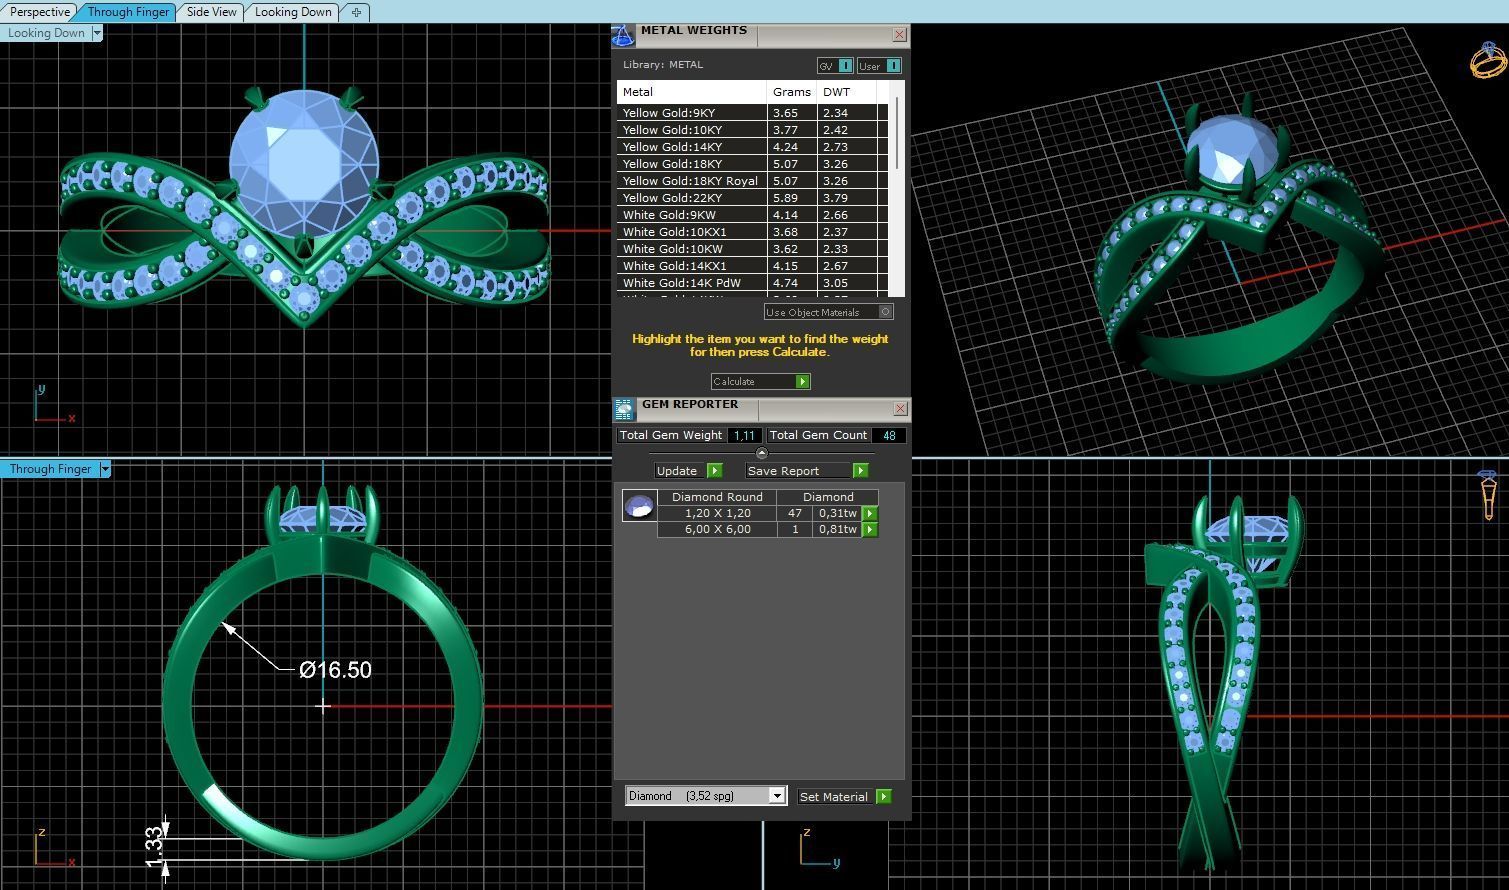Click green arrow on 1,20 X 1,20 row

[870, 513]
